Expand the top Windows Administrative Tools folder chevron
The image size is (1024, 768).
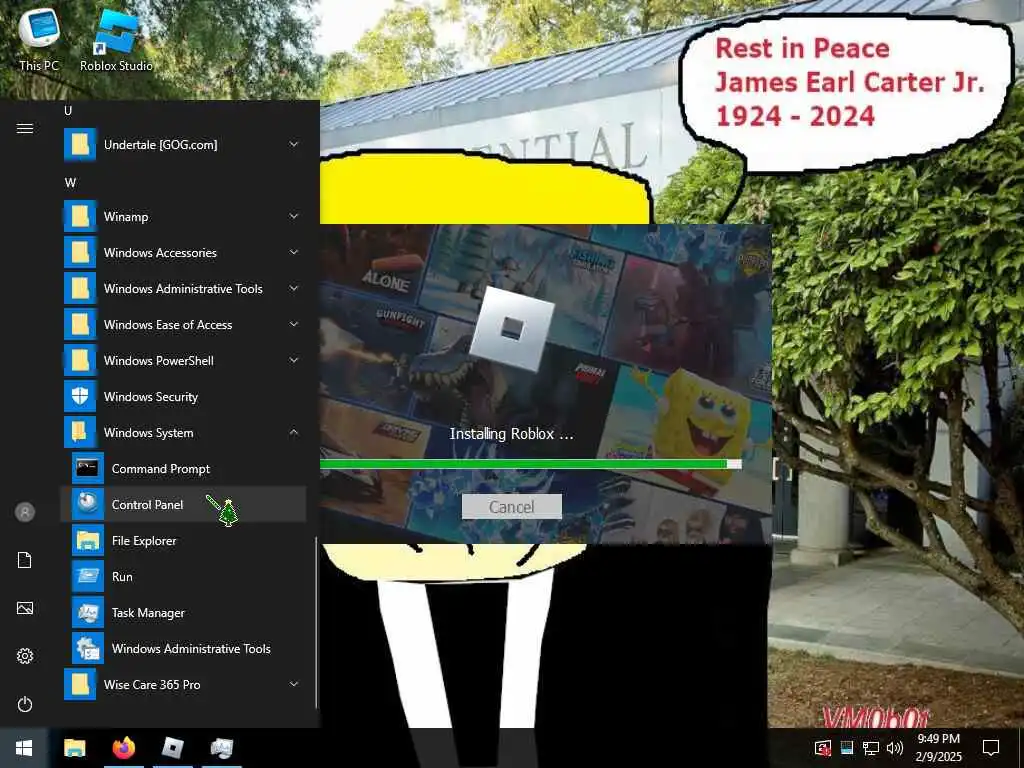click(294, 288)
